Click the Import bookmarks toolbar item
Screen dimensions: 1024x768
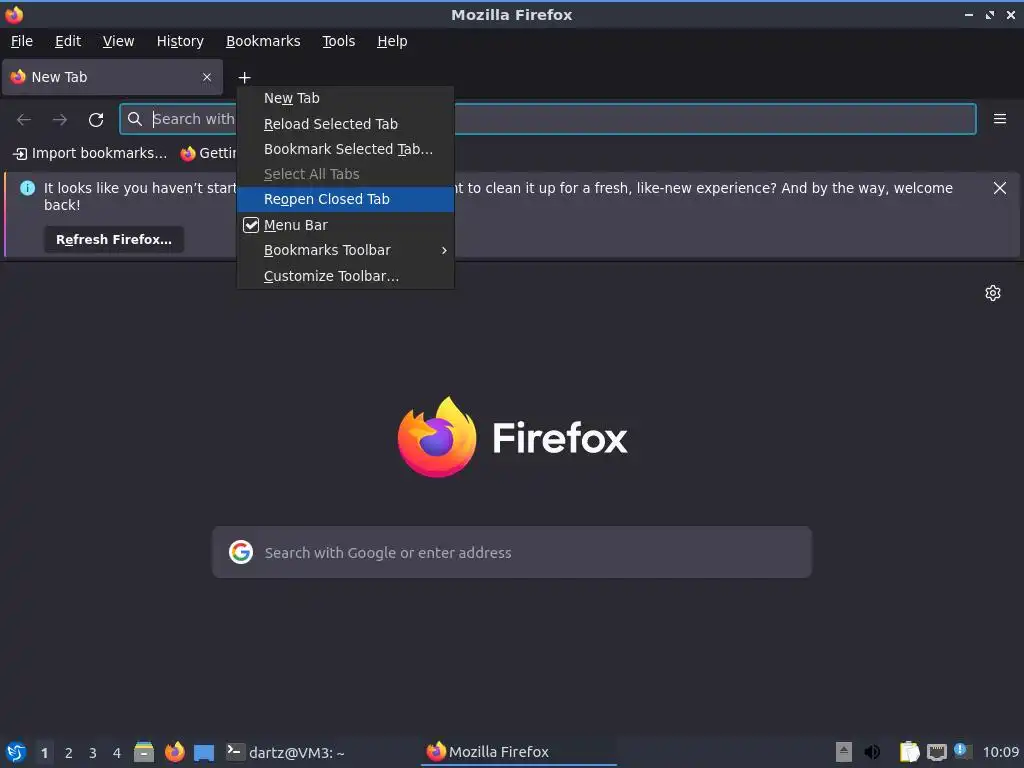pyautogui.click(x=90, y=153)
